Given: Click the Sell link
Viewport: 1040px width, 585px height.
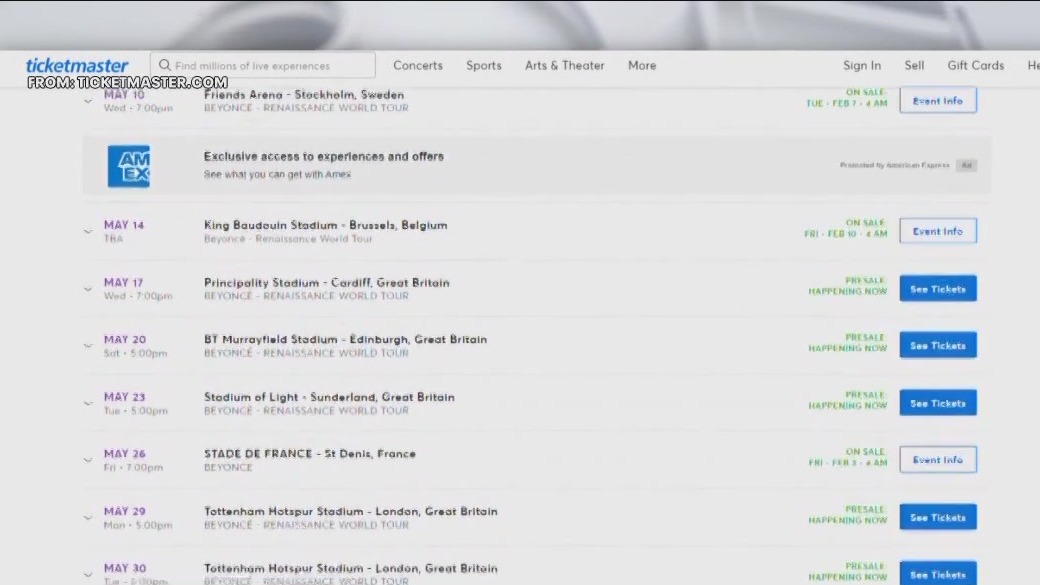Looking at the screenshot, I should pyautogui.click(x=913, y=65).
